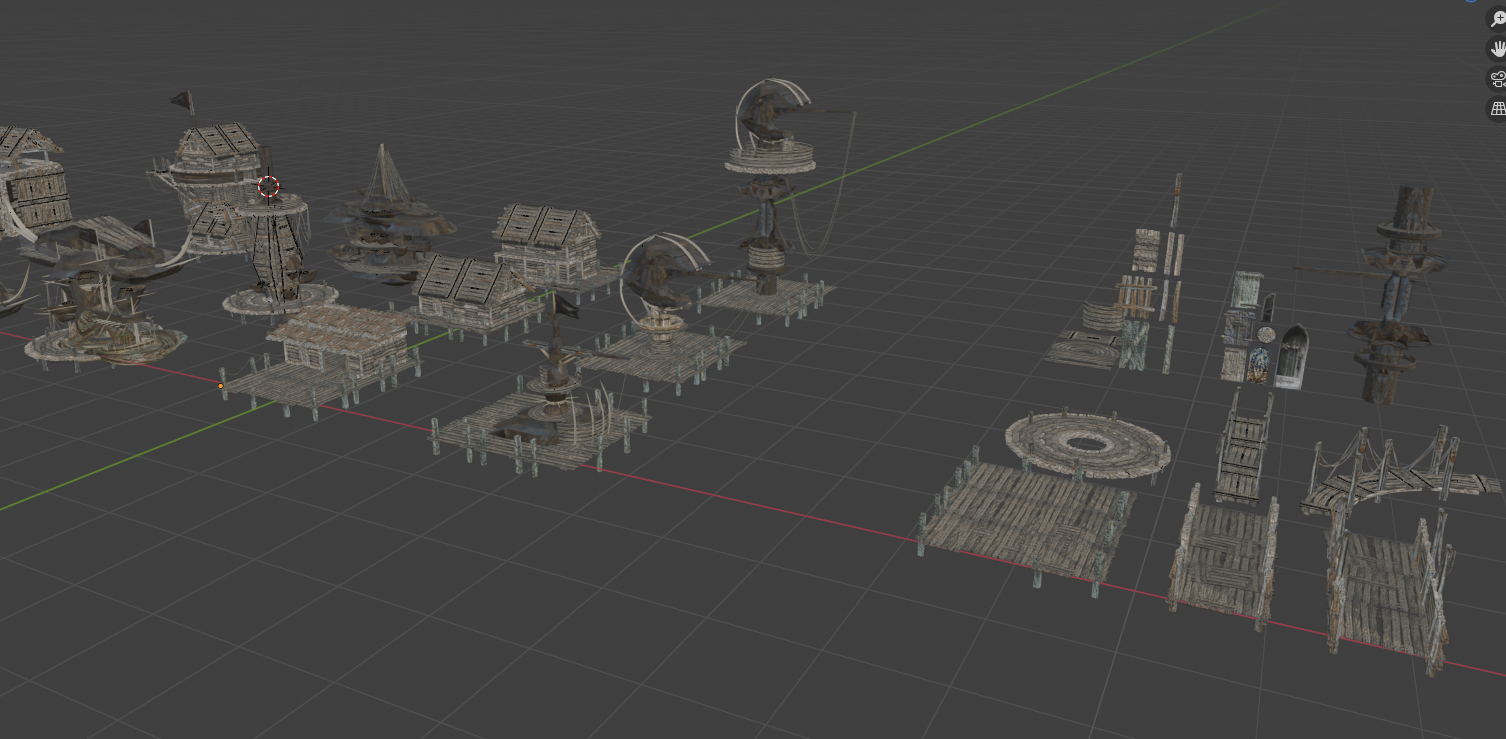Select the tall mast pole on far right

pos(1394,294)
